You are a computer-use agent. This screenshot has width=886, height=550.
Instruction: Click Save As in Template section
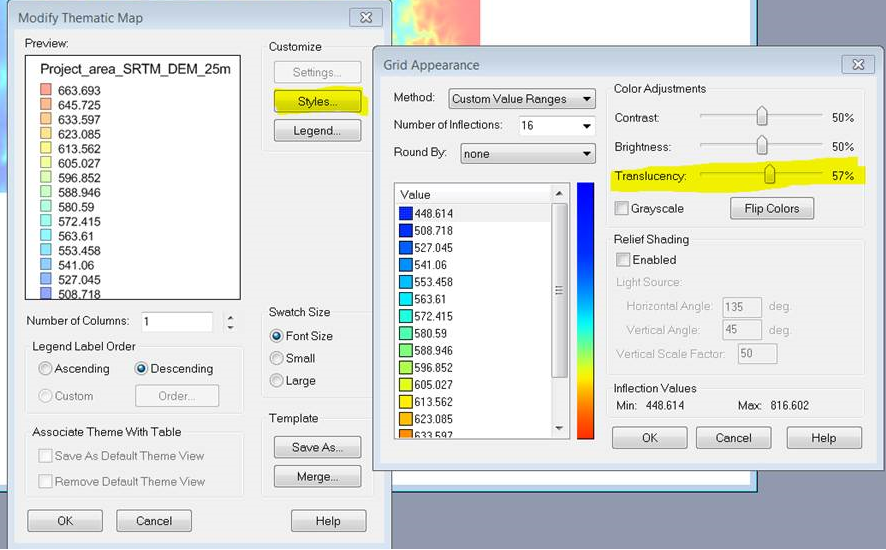(x=317, y=447)
